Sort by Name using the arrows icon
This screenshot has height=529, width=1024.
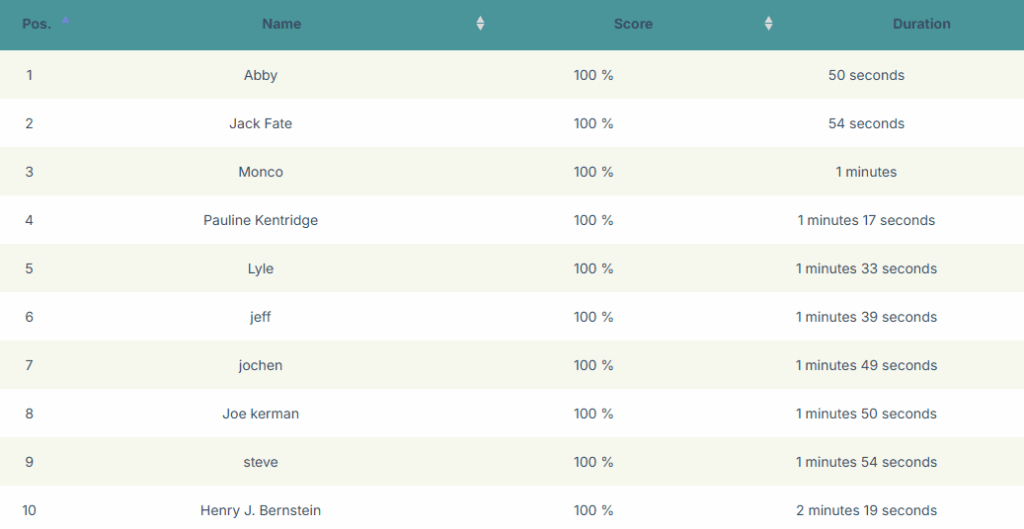480,24
